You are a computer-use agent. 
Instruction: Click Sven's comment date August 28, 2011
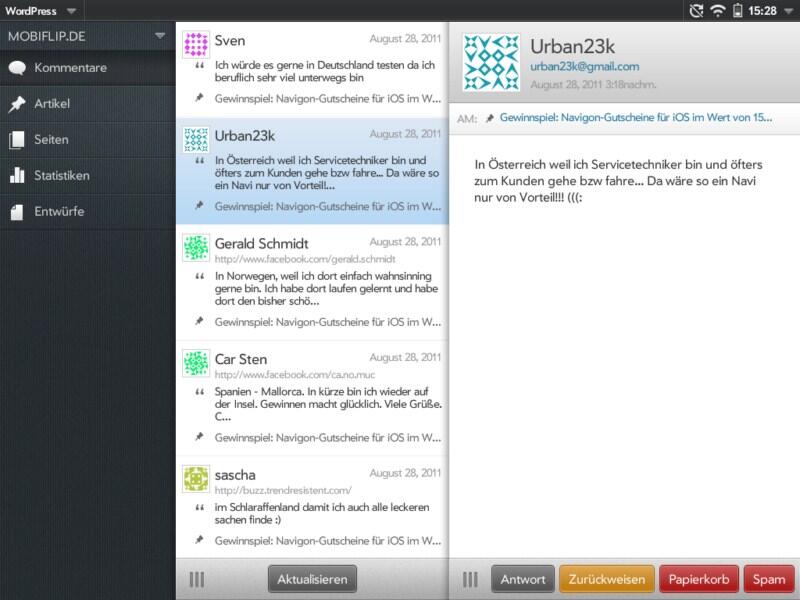pos(405,39)
